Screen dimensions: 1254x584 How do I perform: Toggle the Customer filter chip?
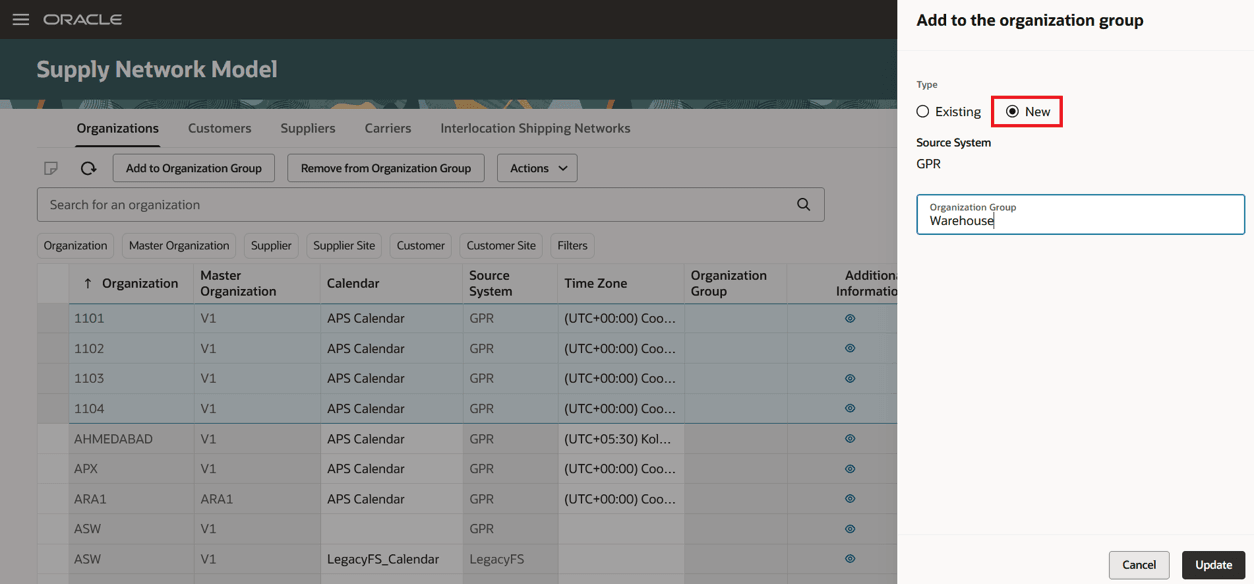(420, 245)
